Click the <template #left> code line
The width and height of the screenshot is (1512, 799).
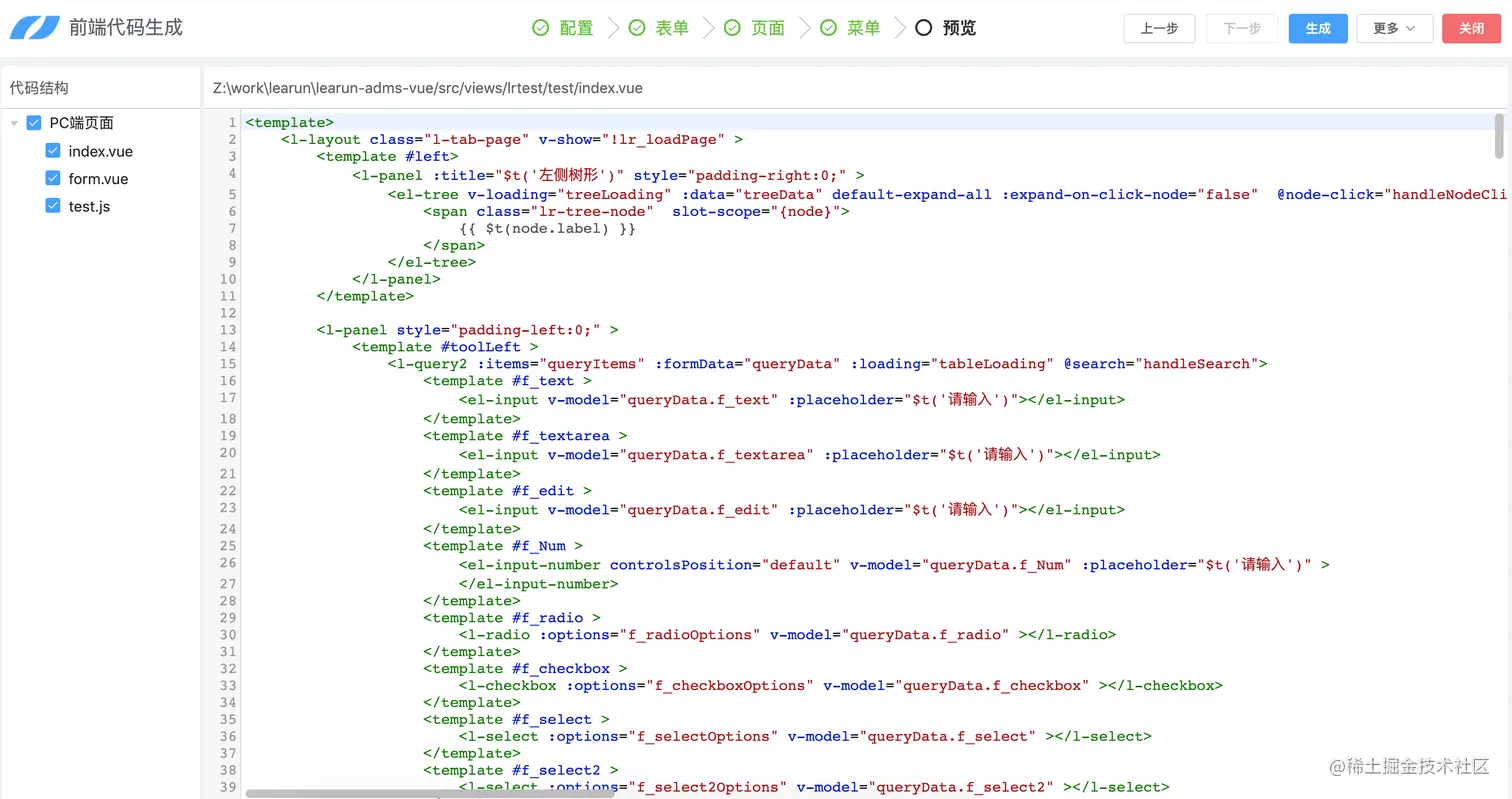[x=387, y=156]
